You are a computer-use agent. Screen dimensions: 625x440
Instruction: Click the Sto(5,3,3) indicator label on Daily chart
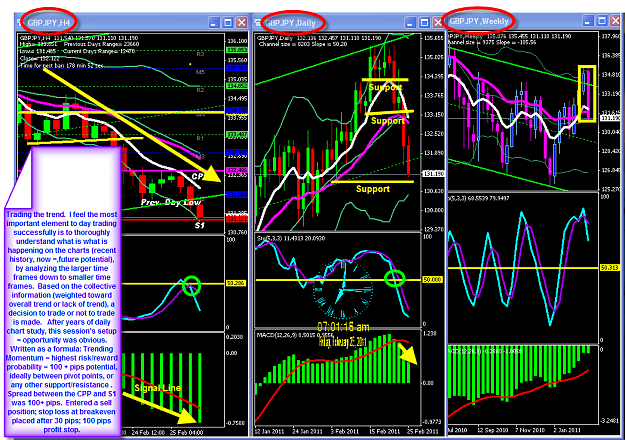[291, 238]
